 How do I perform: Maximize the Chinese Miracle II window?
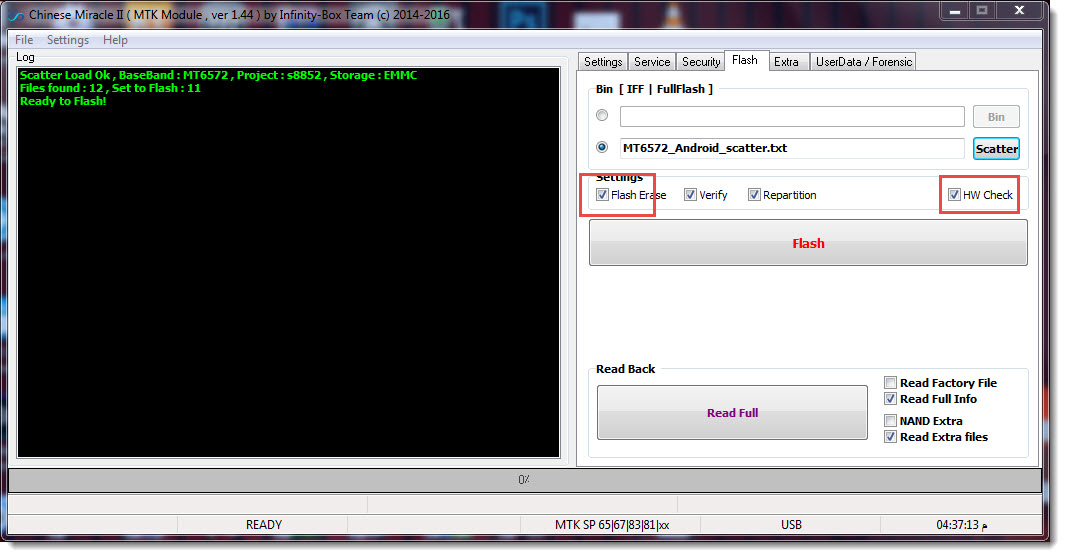point(982,11)
